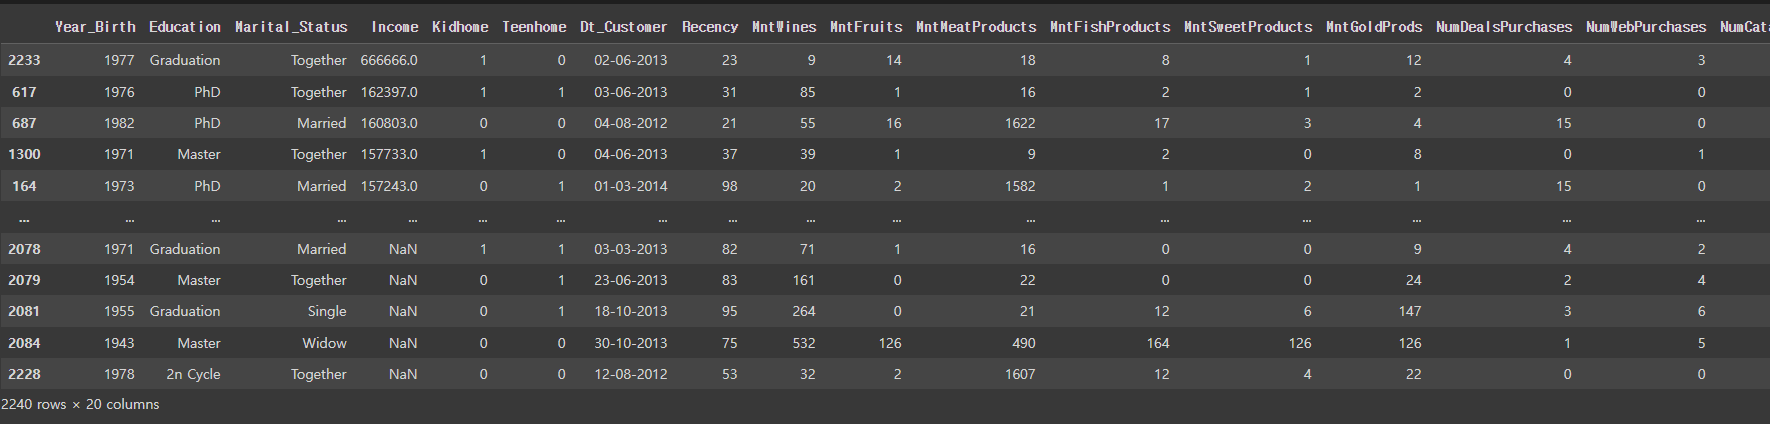Click meat products value 490

(1024, 343)
